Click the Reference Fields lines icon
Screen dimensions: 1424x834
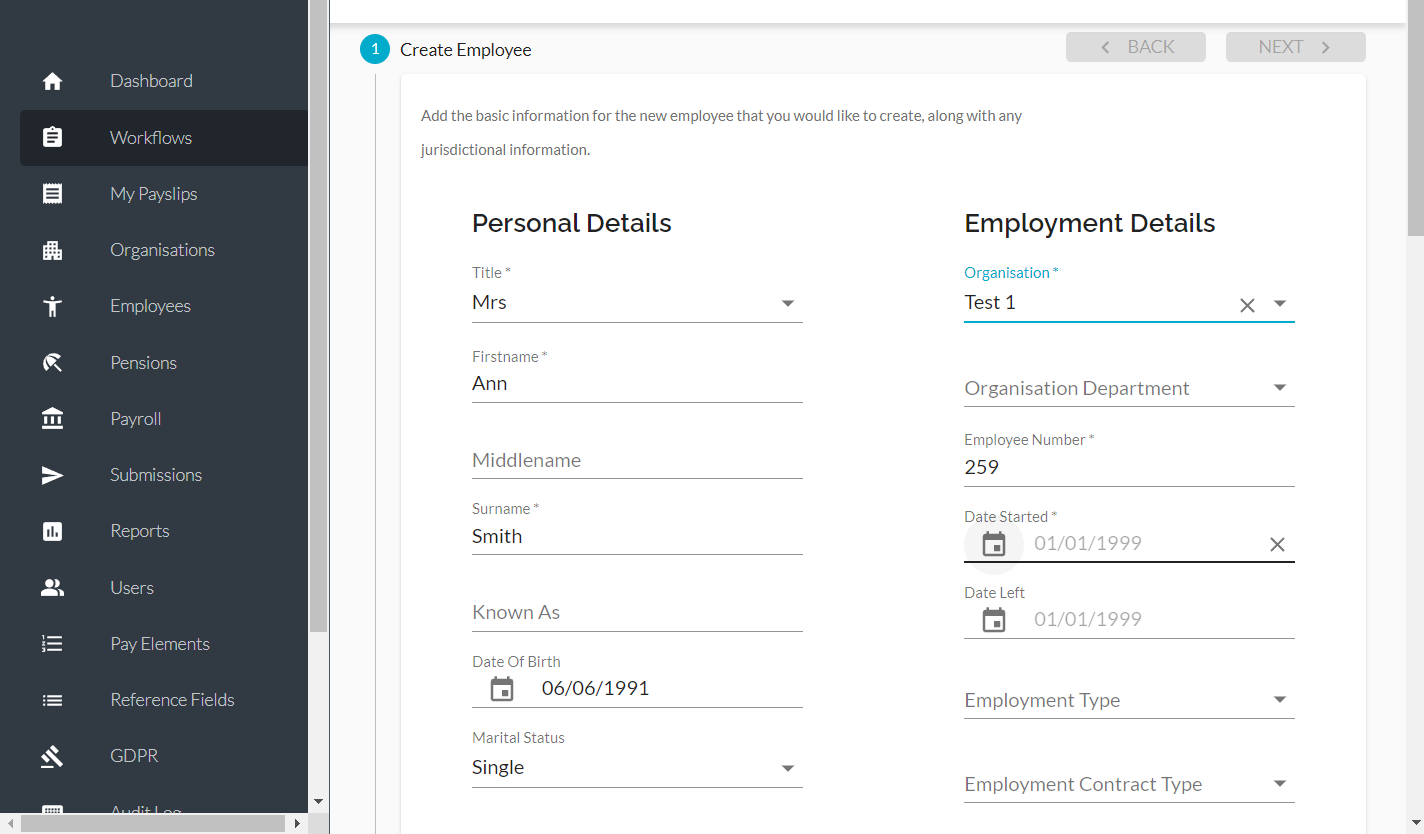(x=53, y=700)
